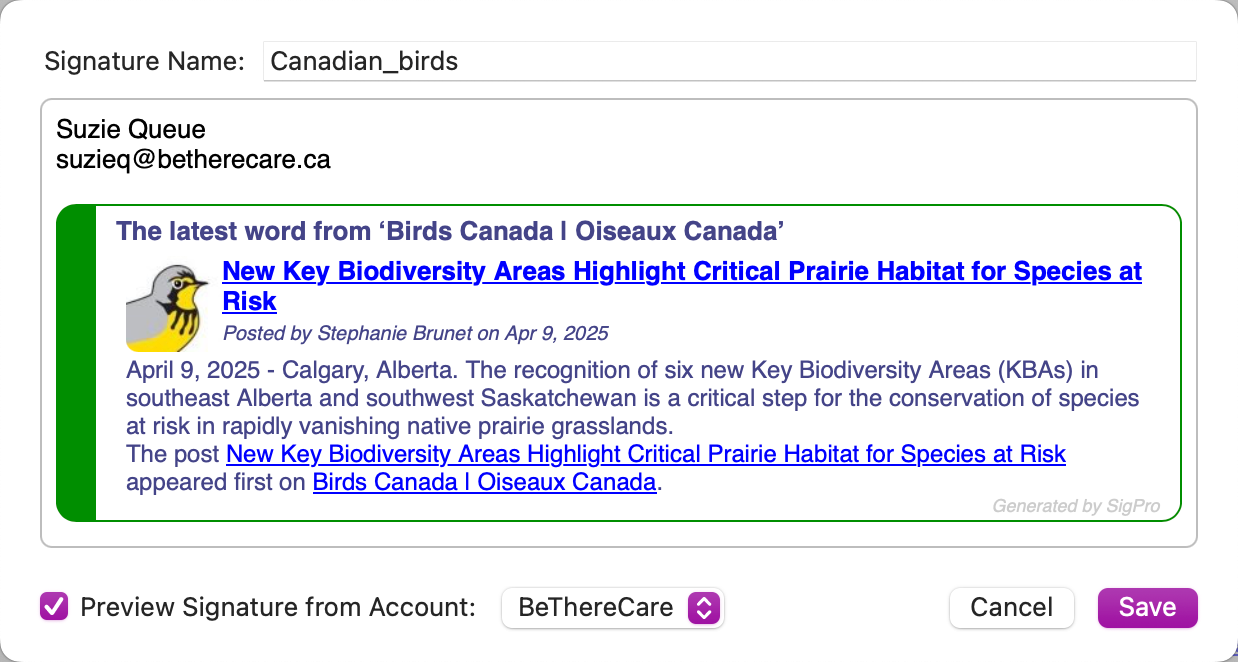Viewport: 1238px width, 662px height.
Task: Follow the 'Birds Canada | Oiseaux Canada' link
Action: click(x=484, y=482)
